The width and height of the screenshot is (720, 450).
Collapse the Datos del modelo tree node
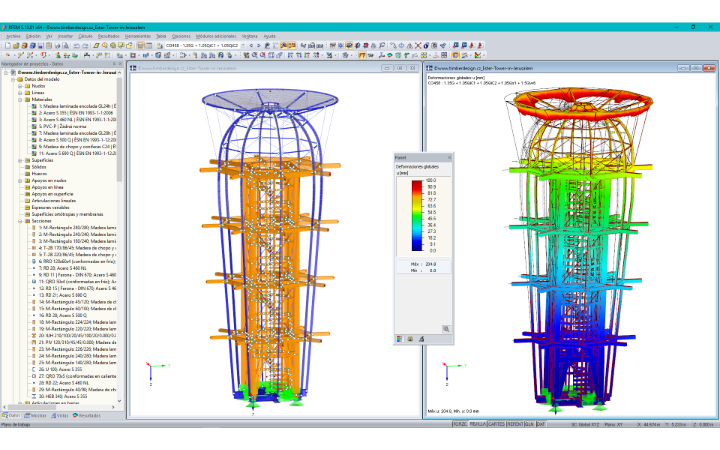[x=13, y=79]
